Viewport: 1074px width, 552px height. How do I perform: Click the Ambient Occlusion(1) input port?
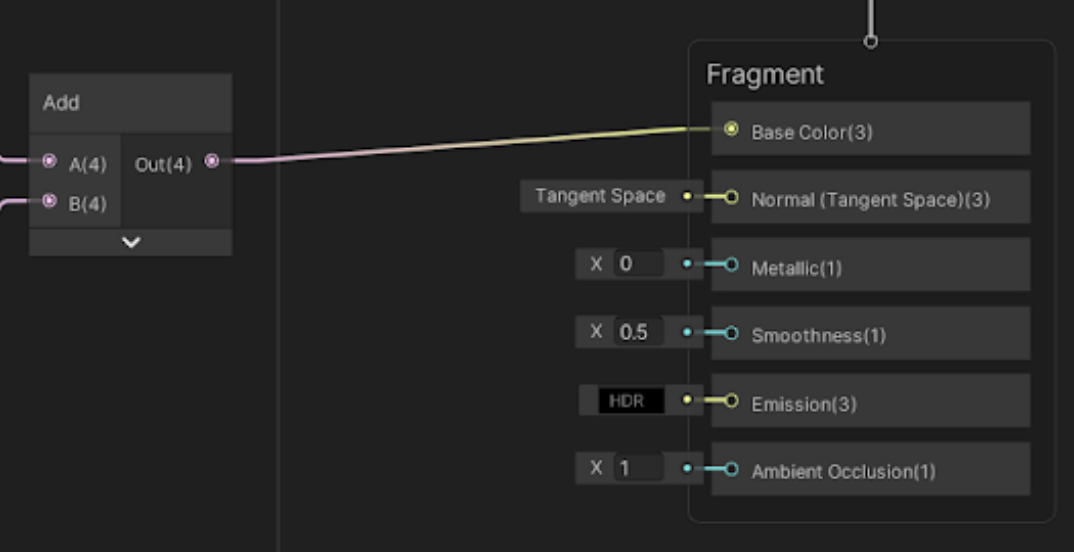pos(731,469)
